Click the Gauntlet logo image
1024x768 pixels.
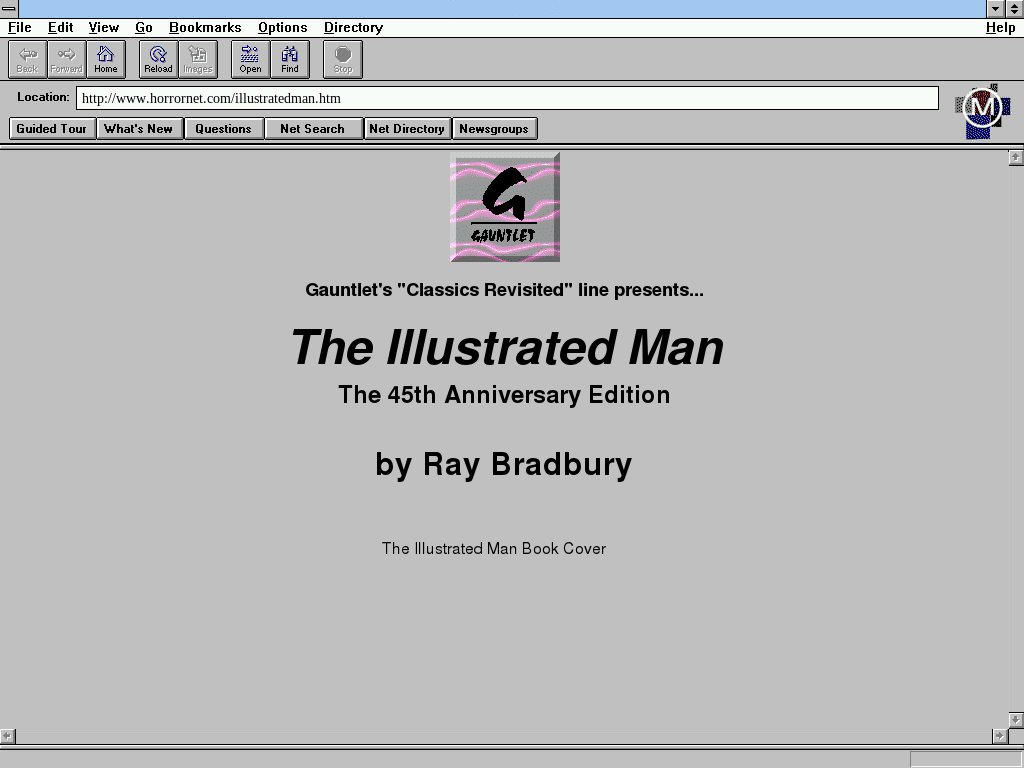[505, 208]
